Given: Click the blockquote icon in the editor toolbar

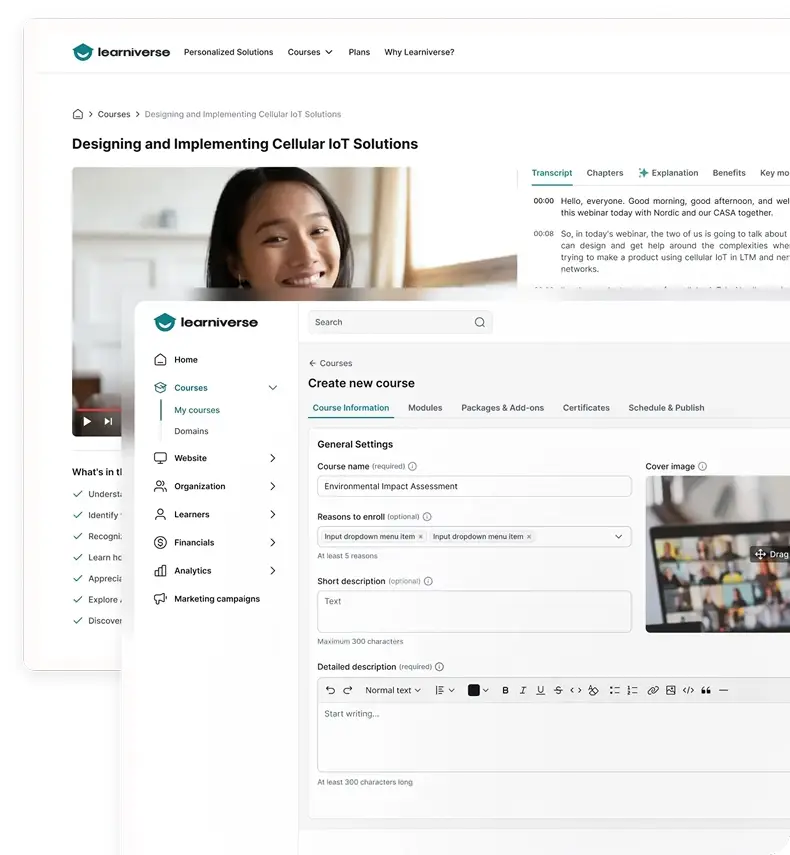Looking at the screenshot, I should click(x=706, y=690).
